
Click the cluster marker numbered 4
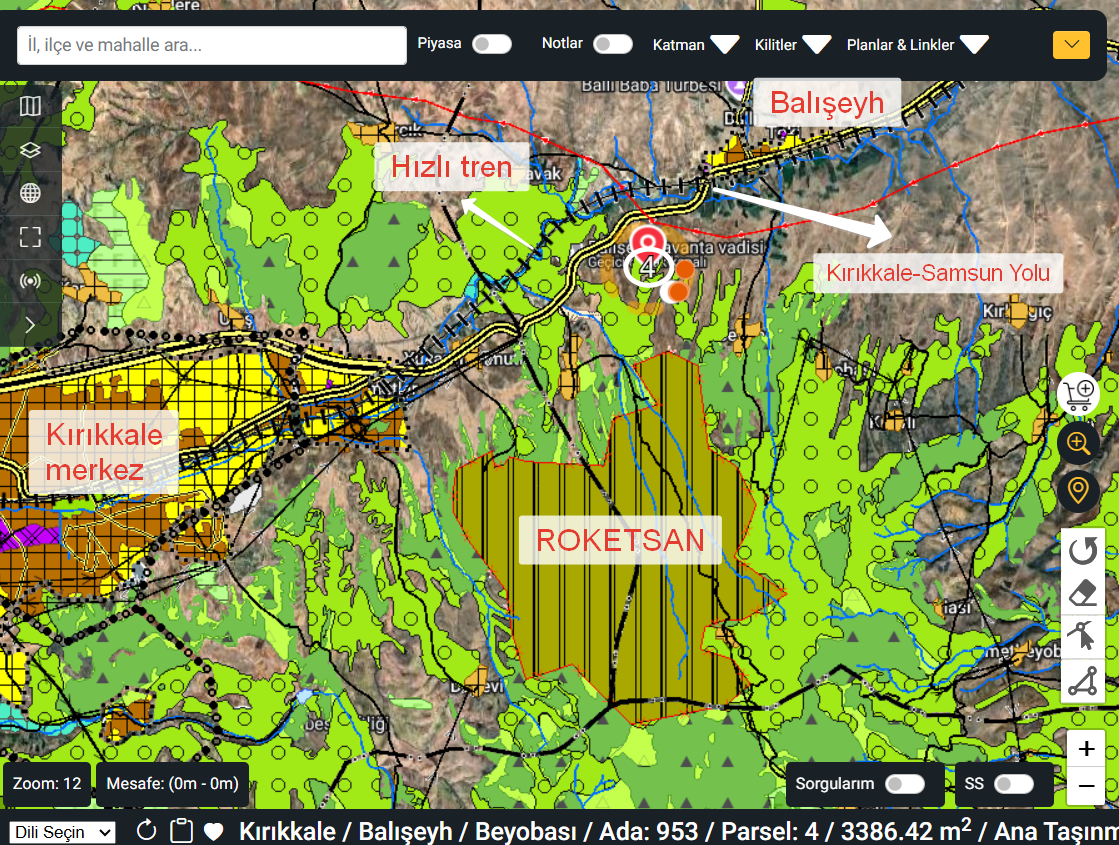point(648,268)
